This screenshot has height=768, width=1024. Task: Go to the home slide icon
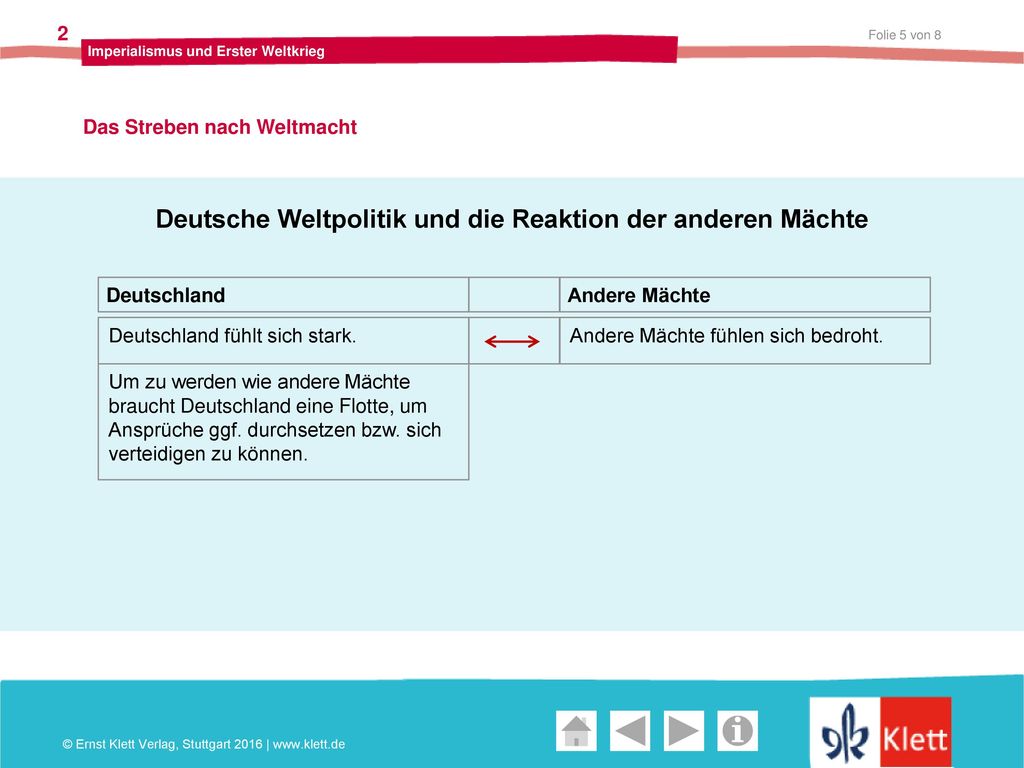[x=576, y=731]
